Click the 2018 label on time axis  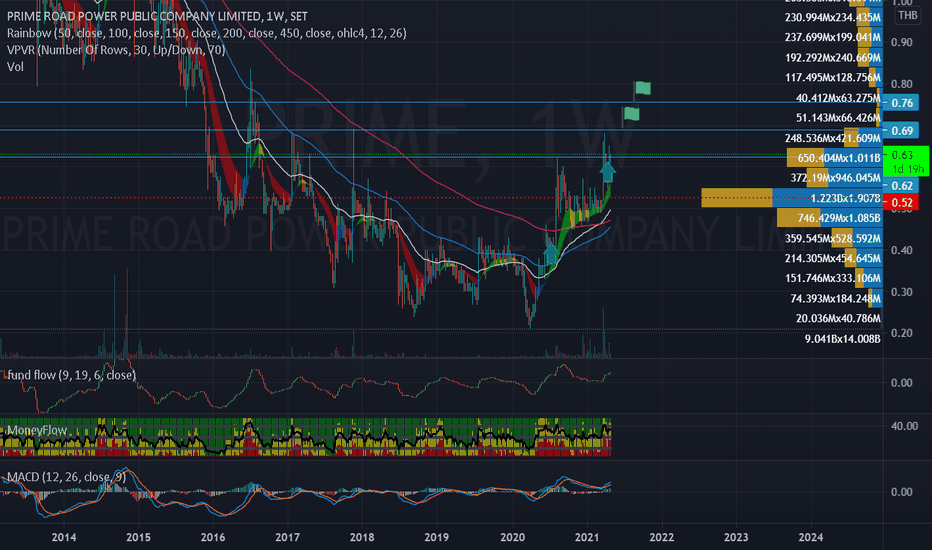tap(362, 538)
